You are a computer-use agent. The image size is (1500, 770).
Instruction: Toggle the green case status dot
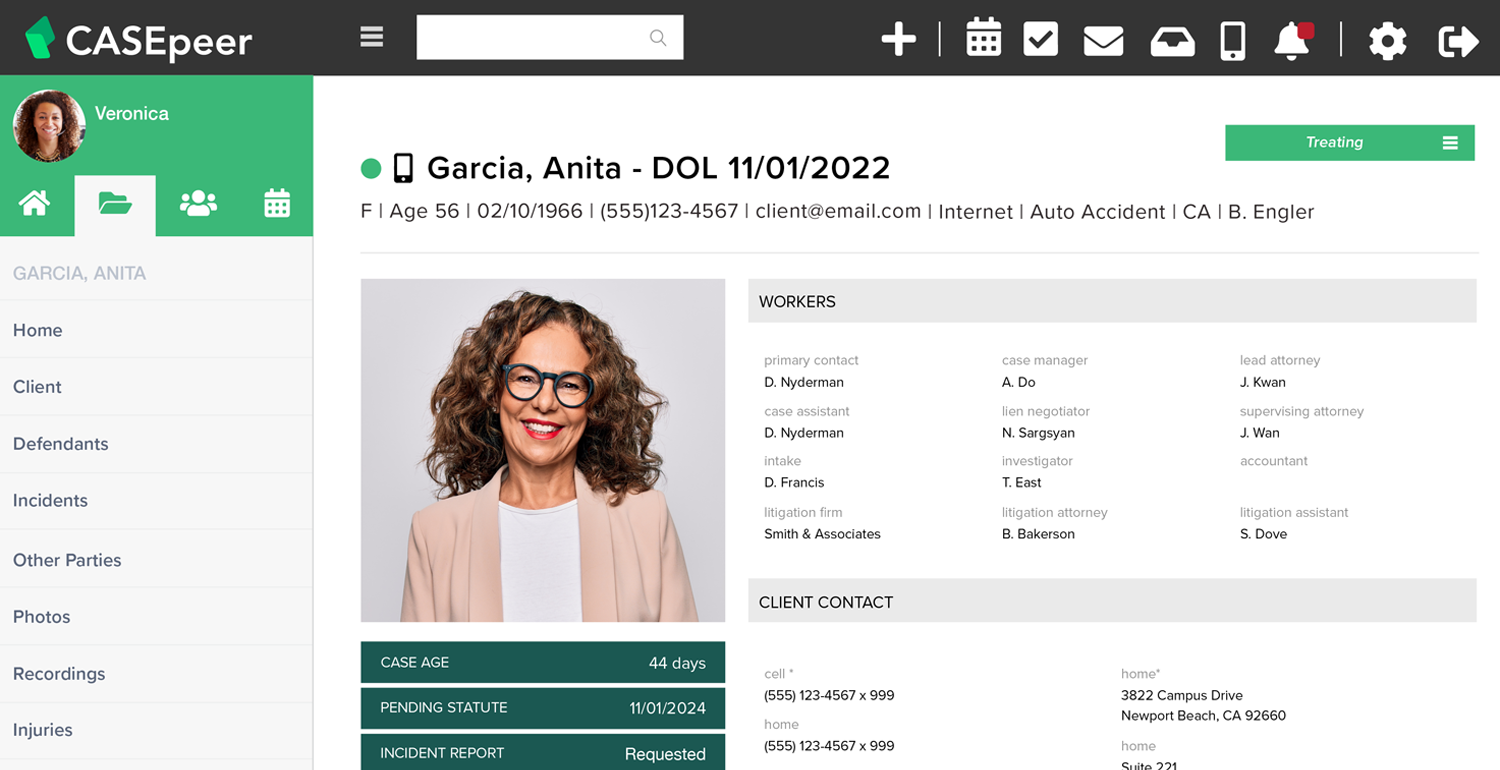click(x=370, y=168)
